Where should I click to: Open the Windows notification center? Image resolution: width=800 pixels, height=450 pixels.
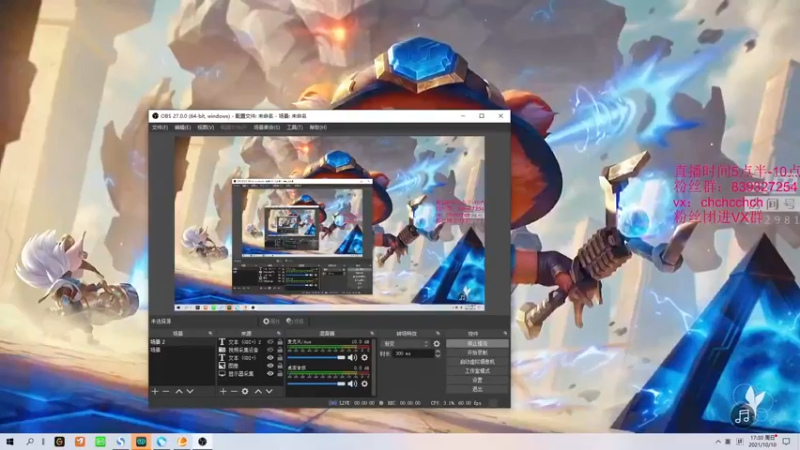(786, 442)
